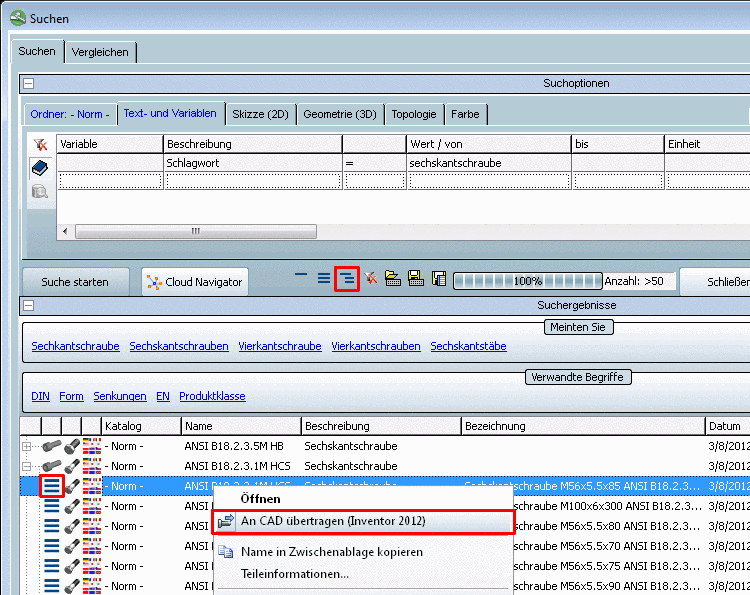Open the Cloud Navigator
Image resolution: width=750 pixels, height=595 pixels.
[194, 282]
